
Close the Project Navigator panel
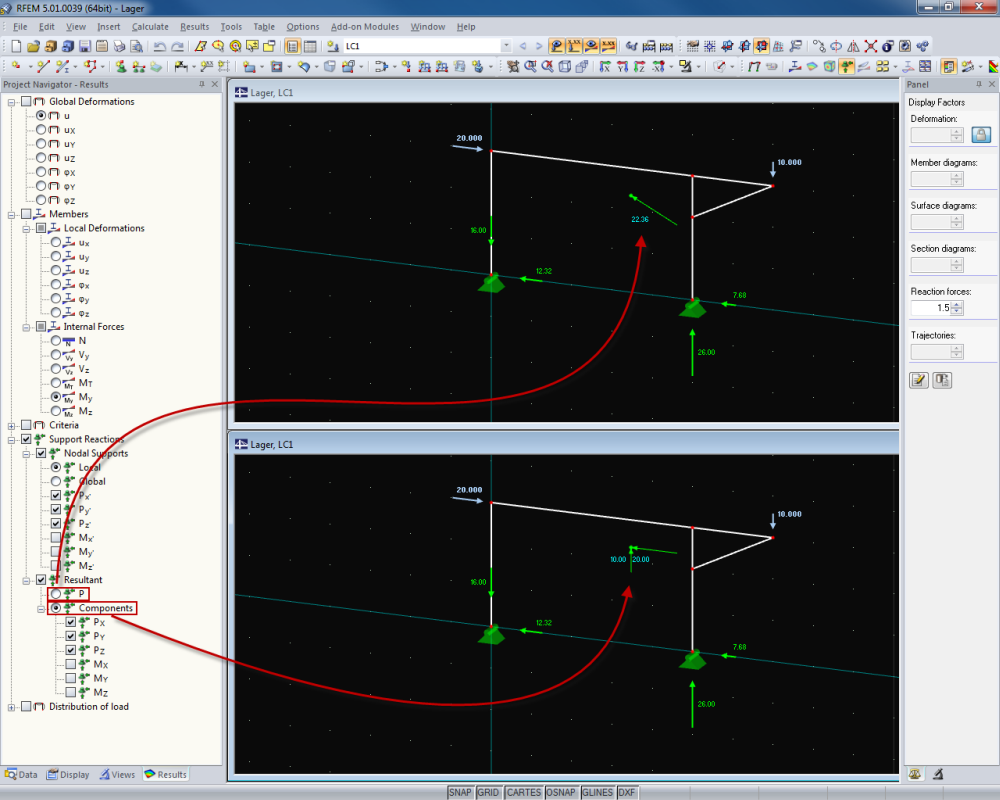coord(215,84)
